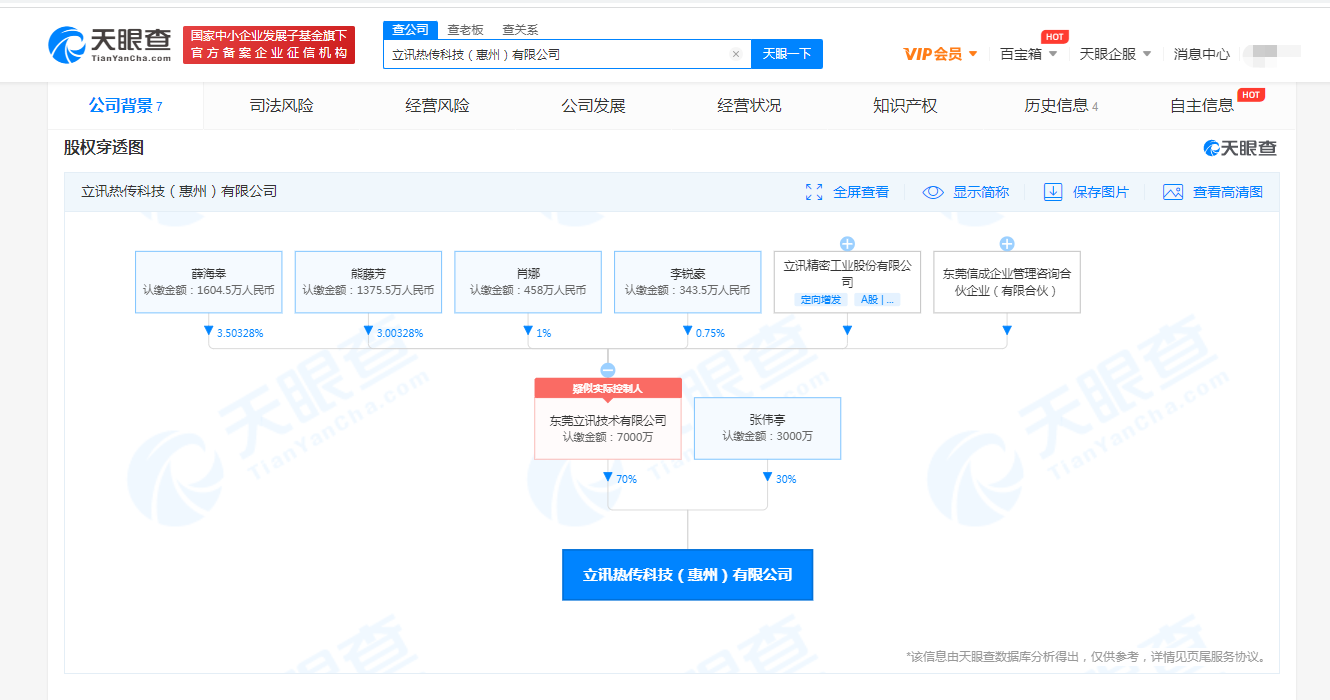Expand the plus above 东莞信成企业管理咨询合伙企业
This screenshot has width=1330, height=700.
[1007, 243]
